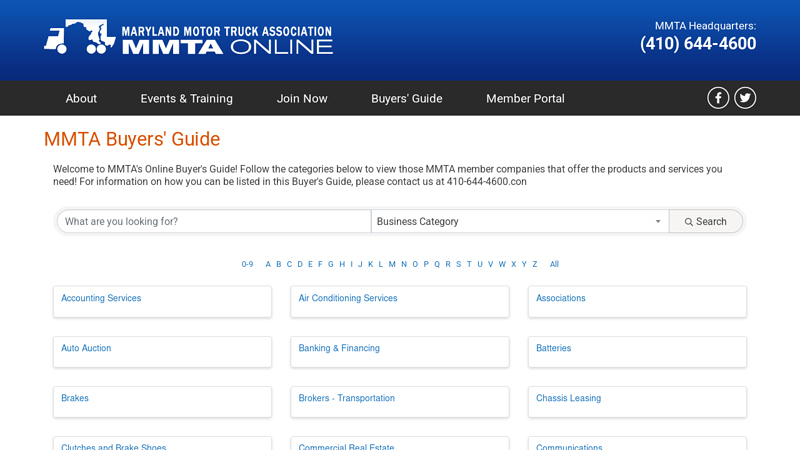Open Accounting Services category
The image size is (800, 450).
101,298
